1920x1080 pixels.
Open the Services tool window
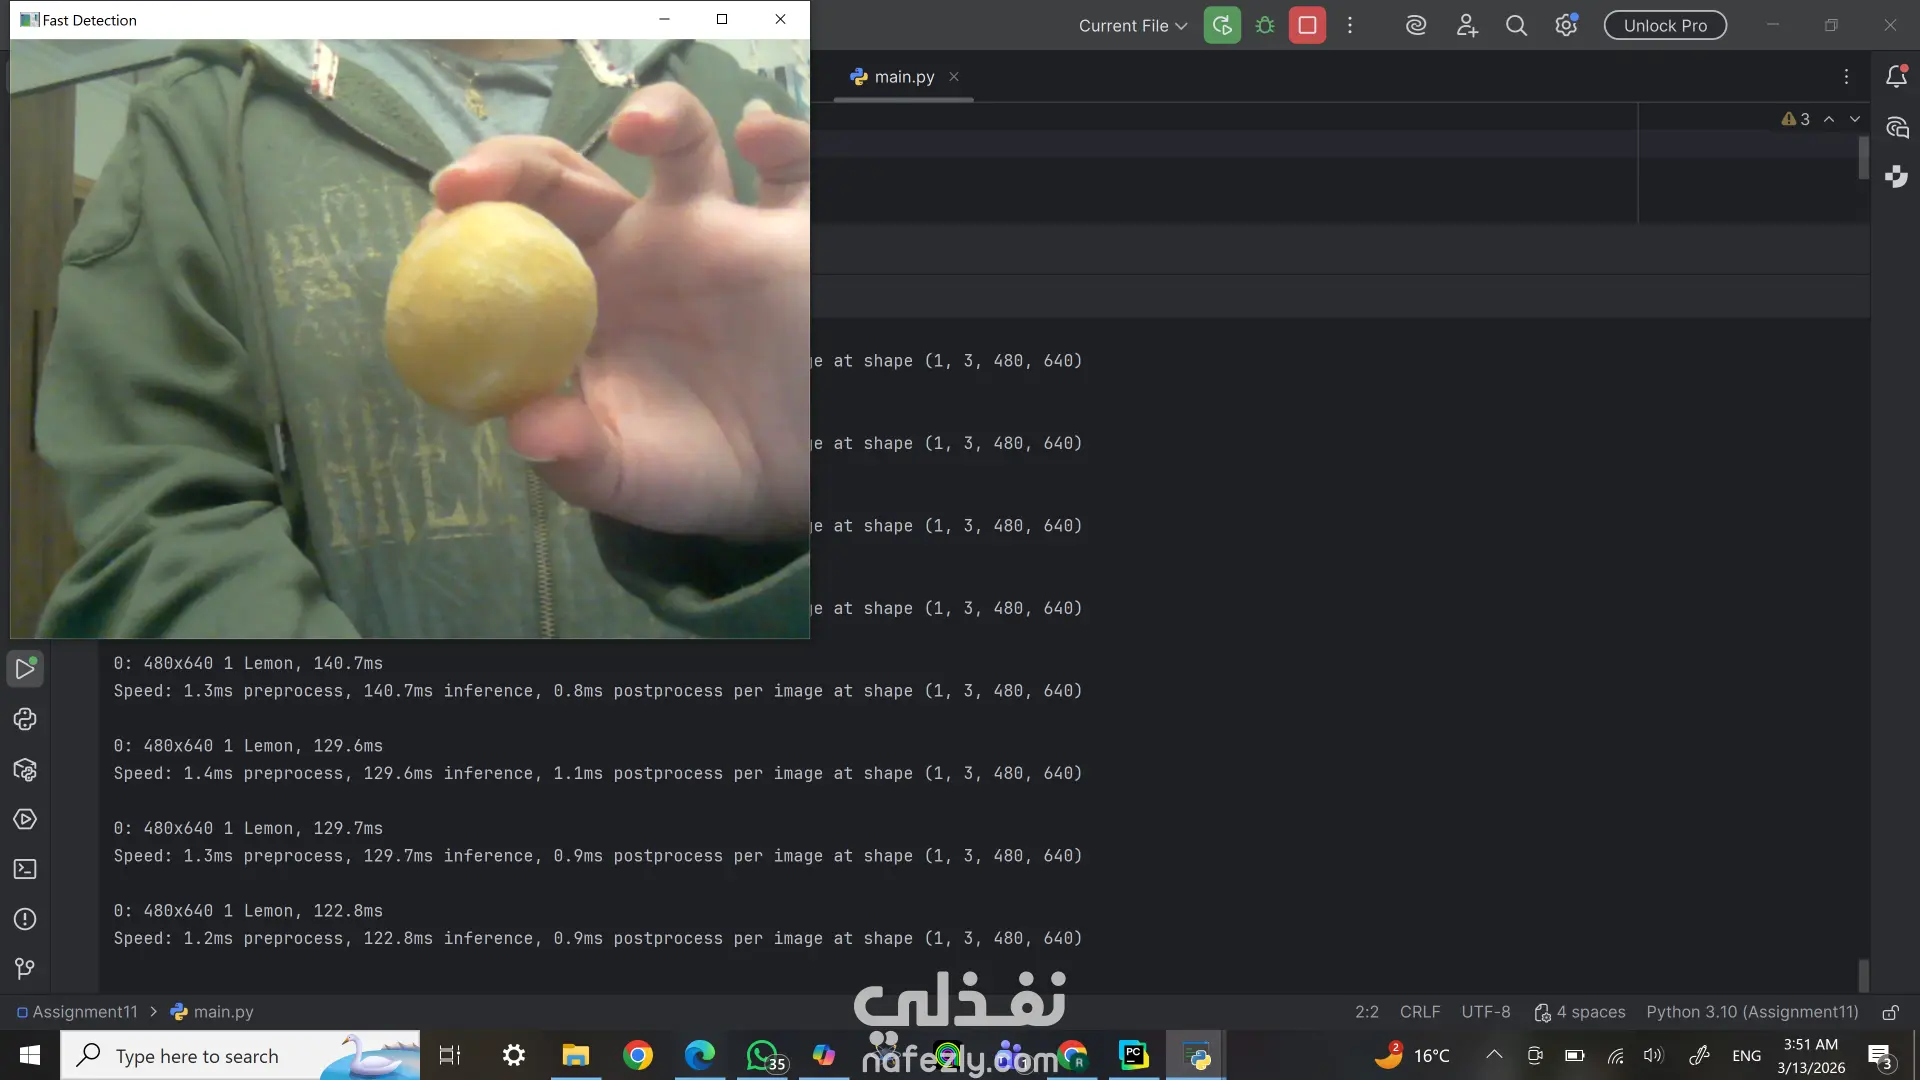pyautogui.click(x=25, y=819)
